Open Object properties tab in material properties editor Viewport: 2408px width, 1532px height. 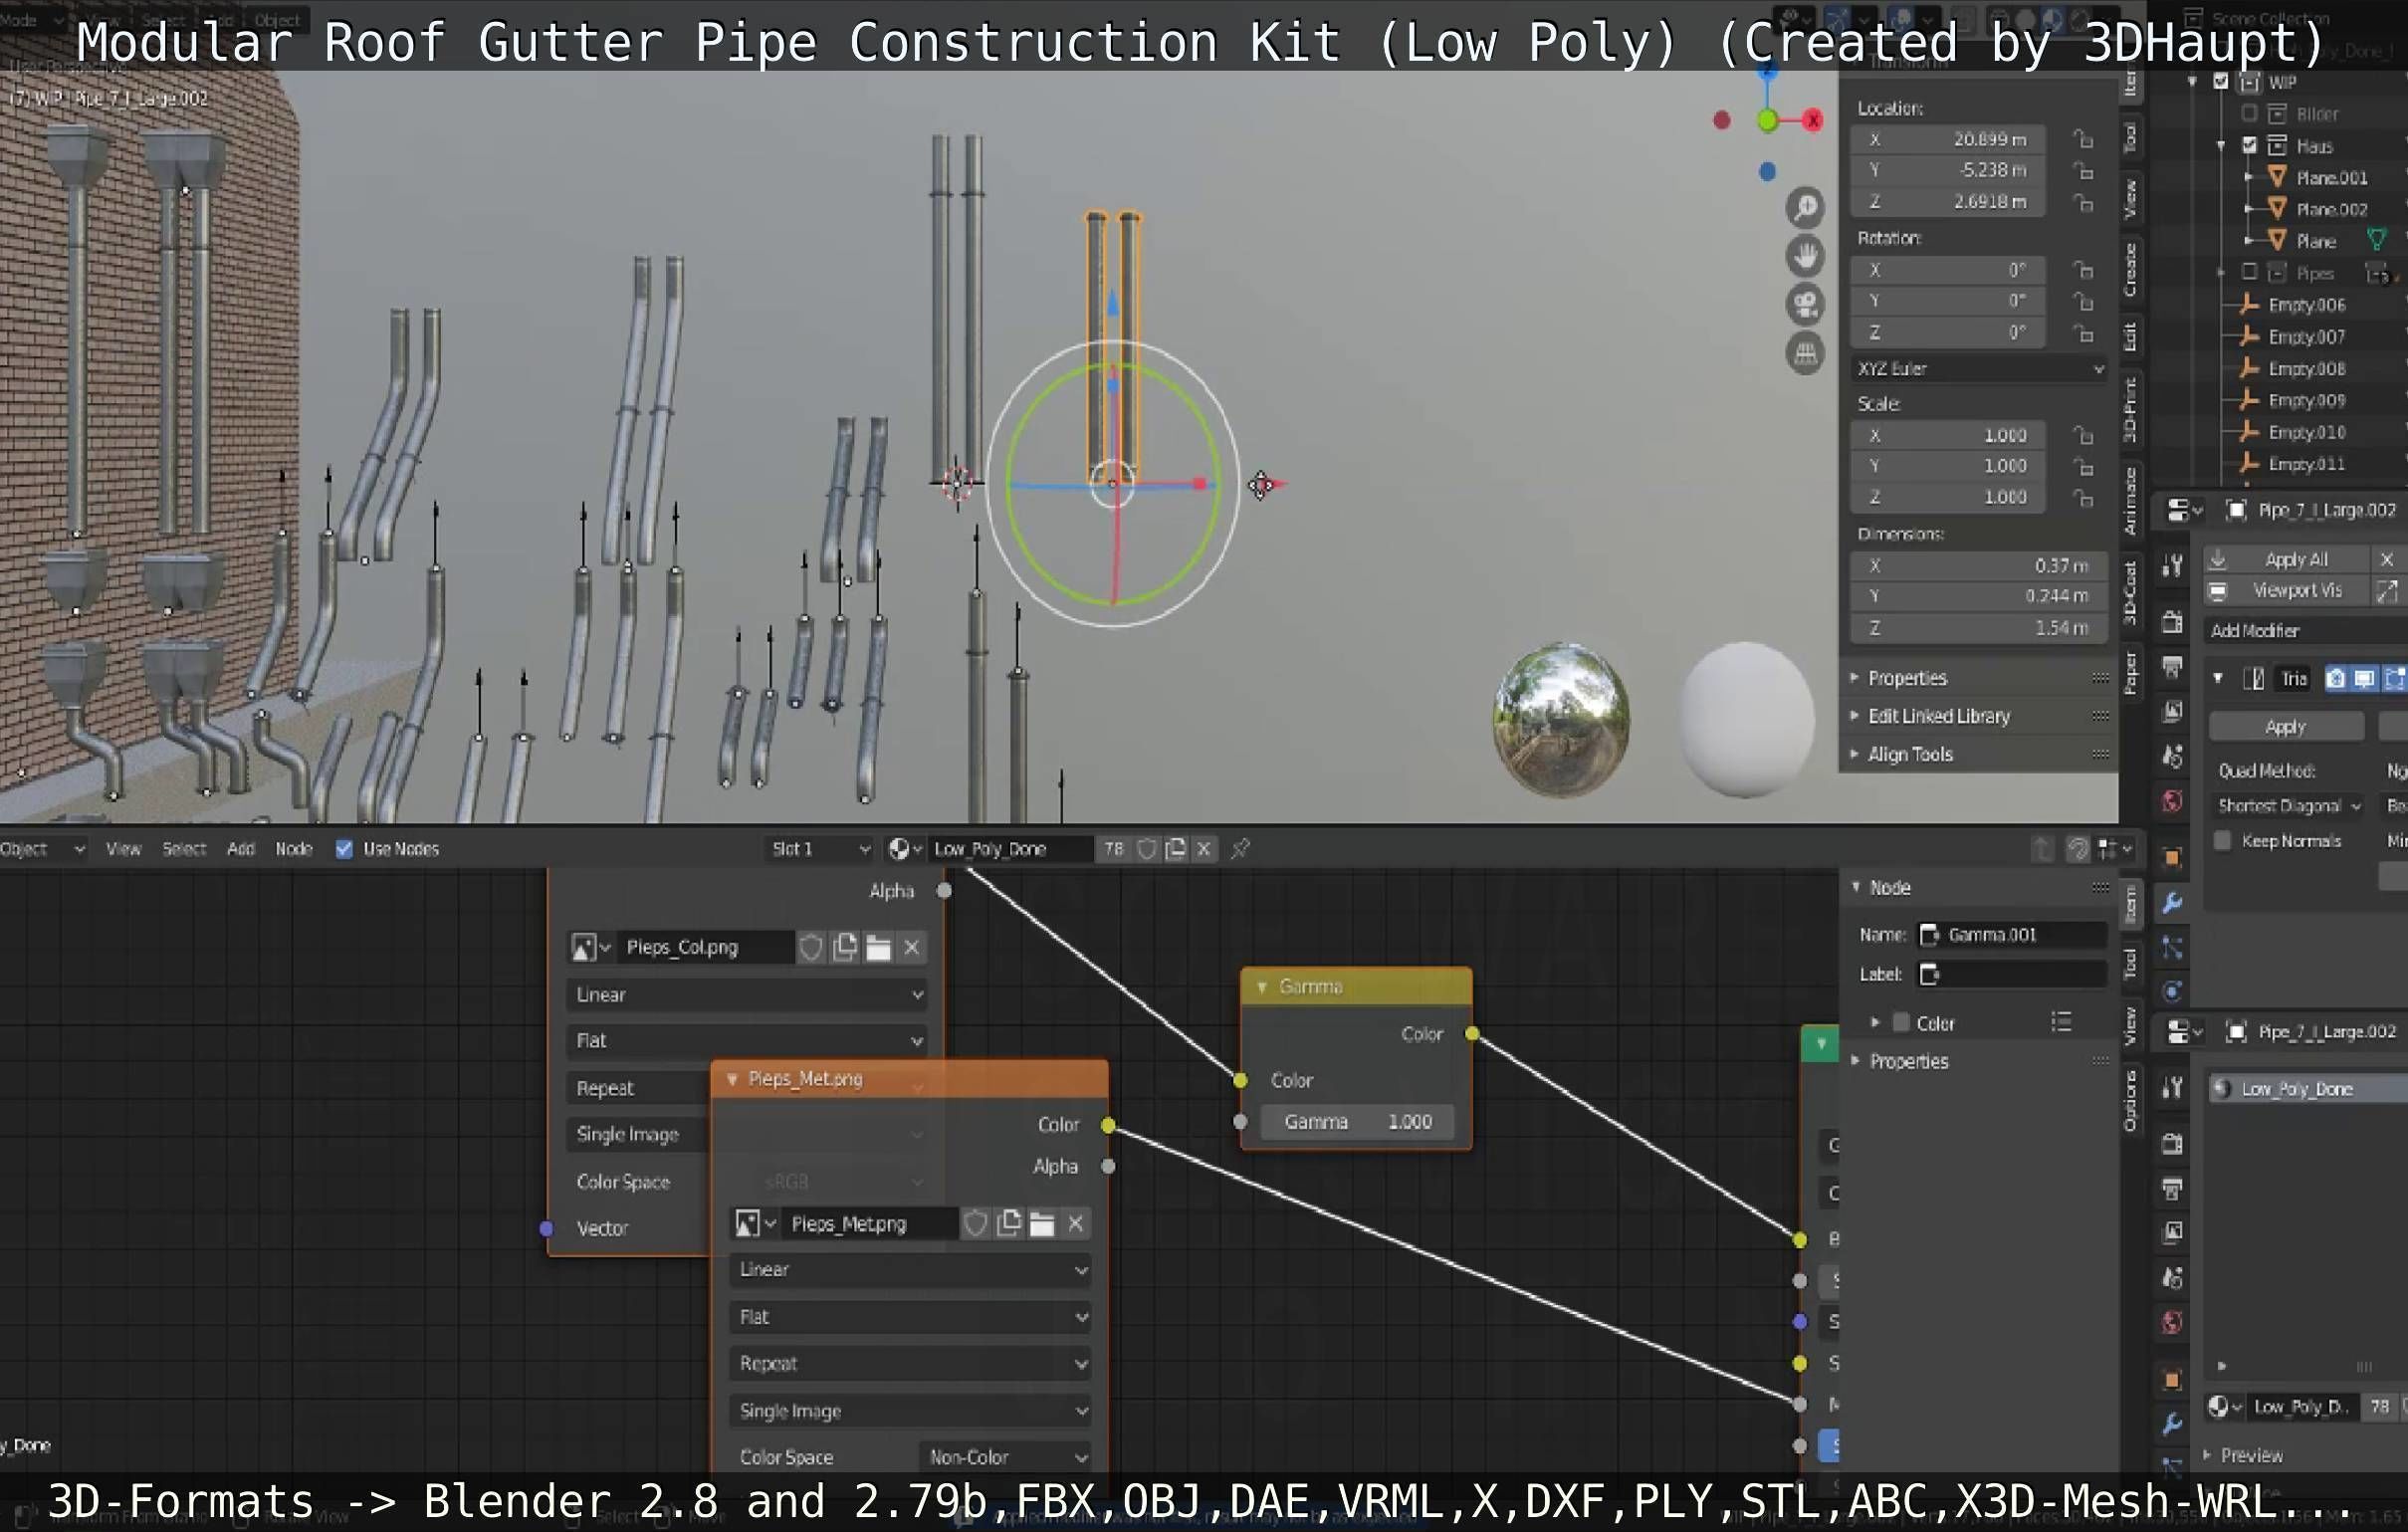(x=2172, y=1380)
